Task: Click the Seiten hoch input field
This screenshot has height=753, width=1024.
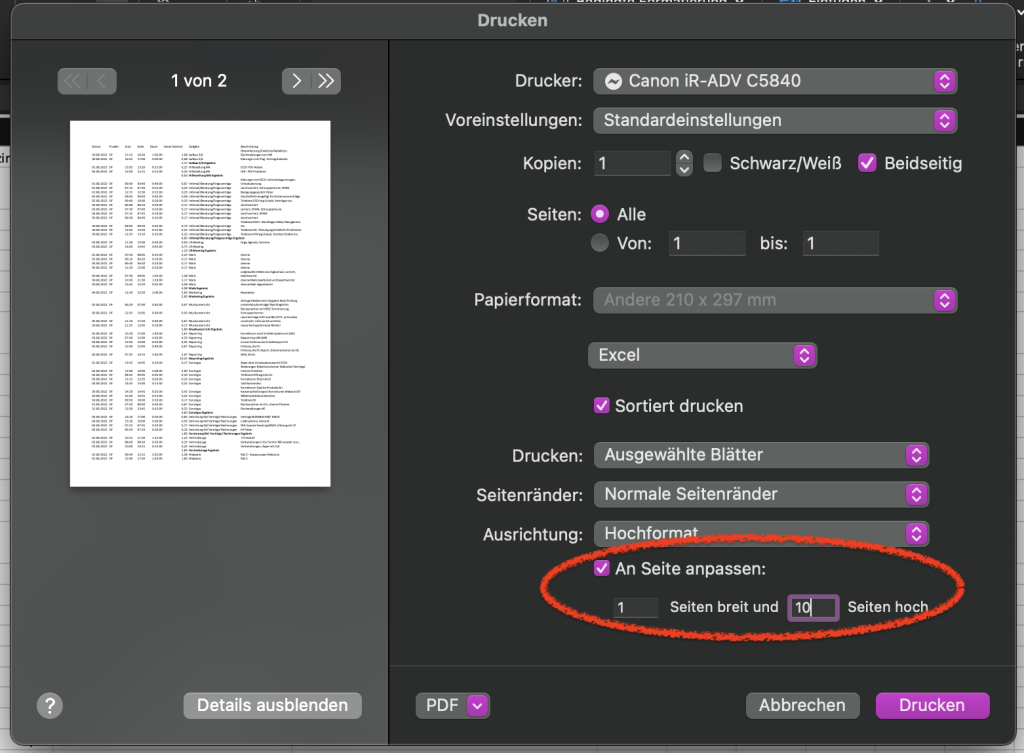Action: pyautogui.click(x=812, y=607)
